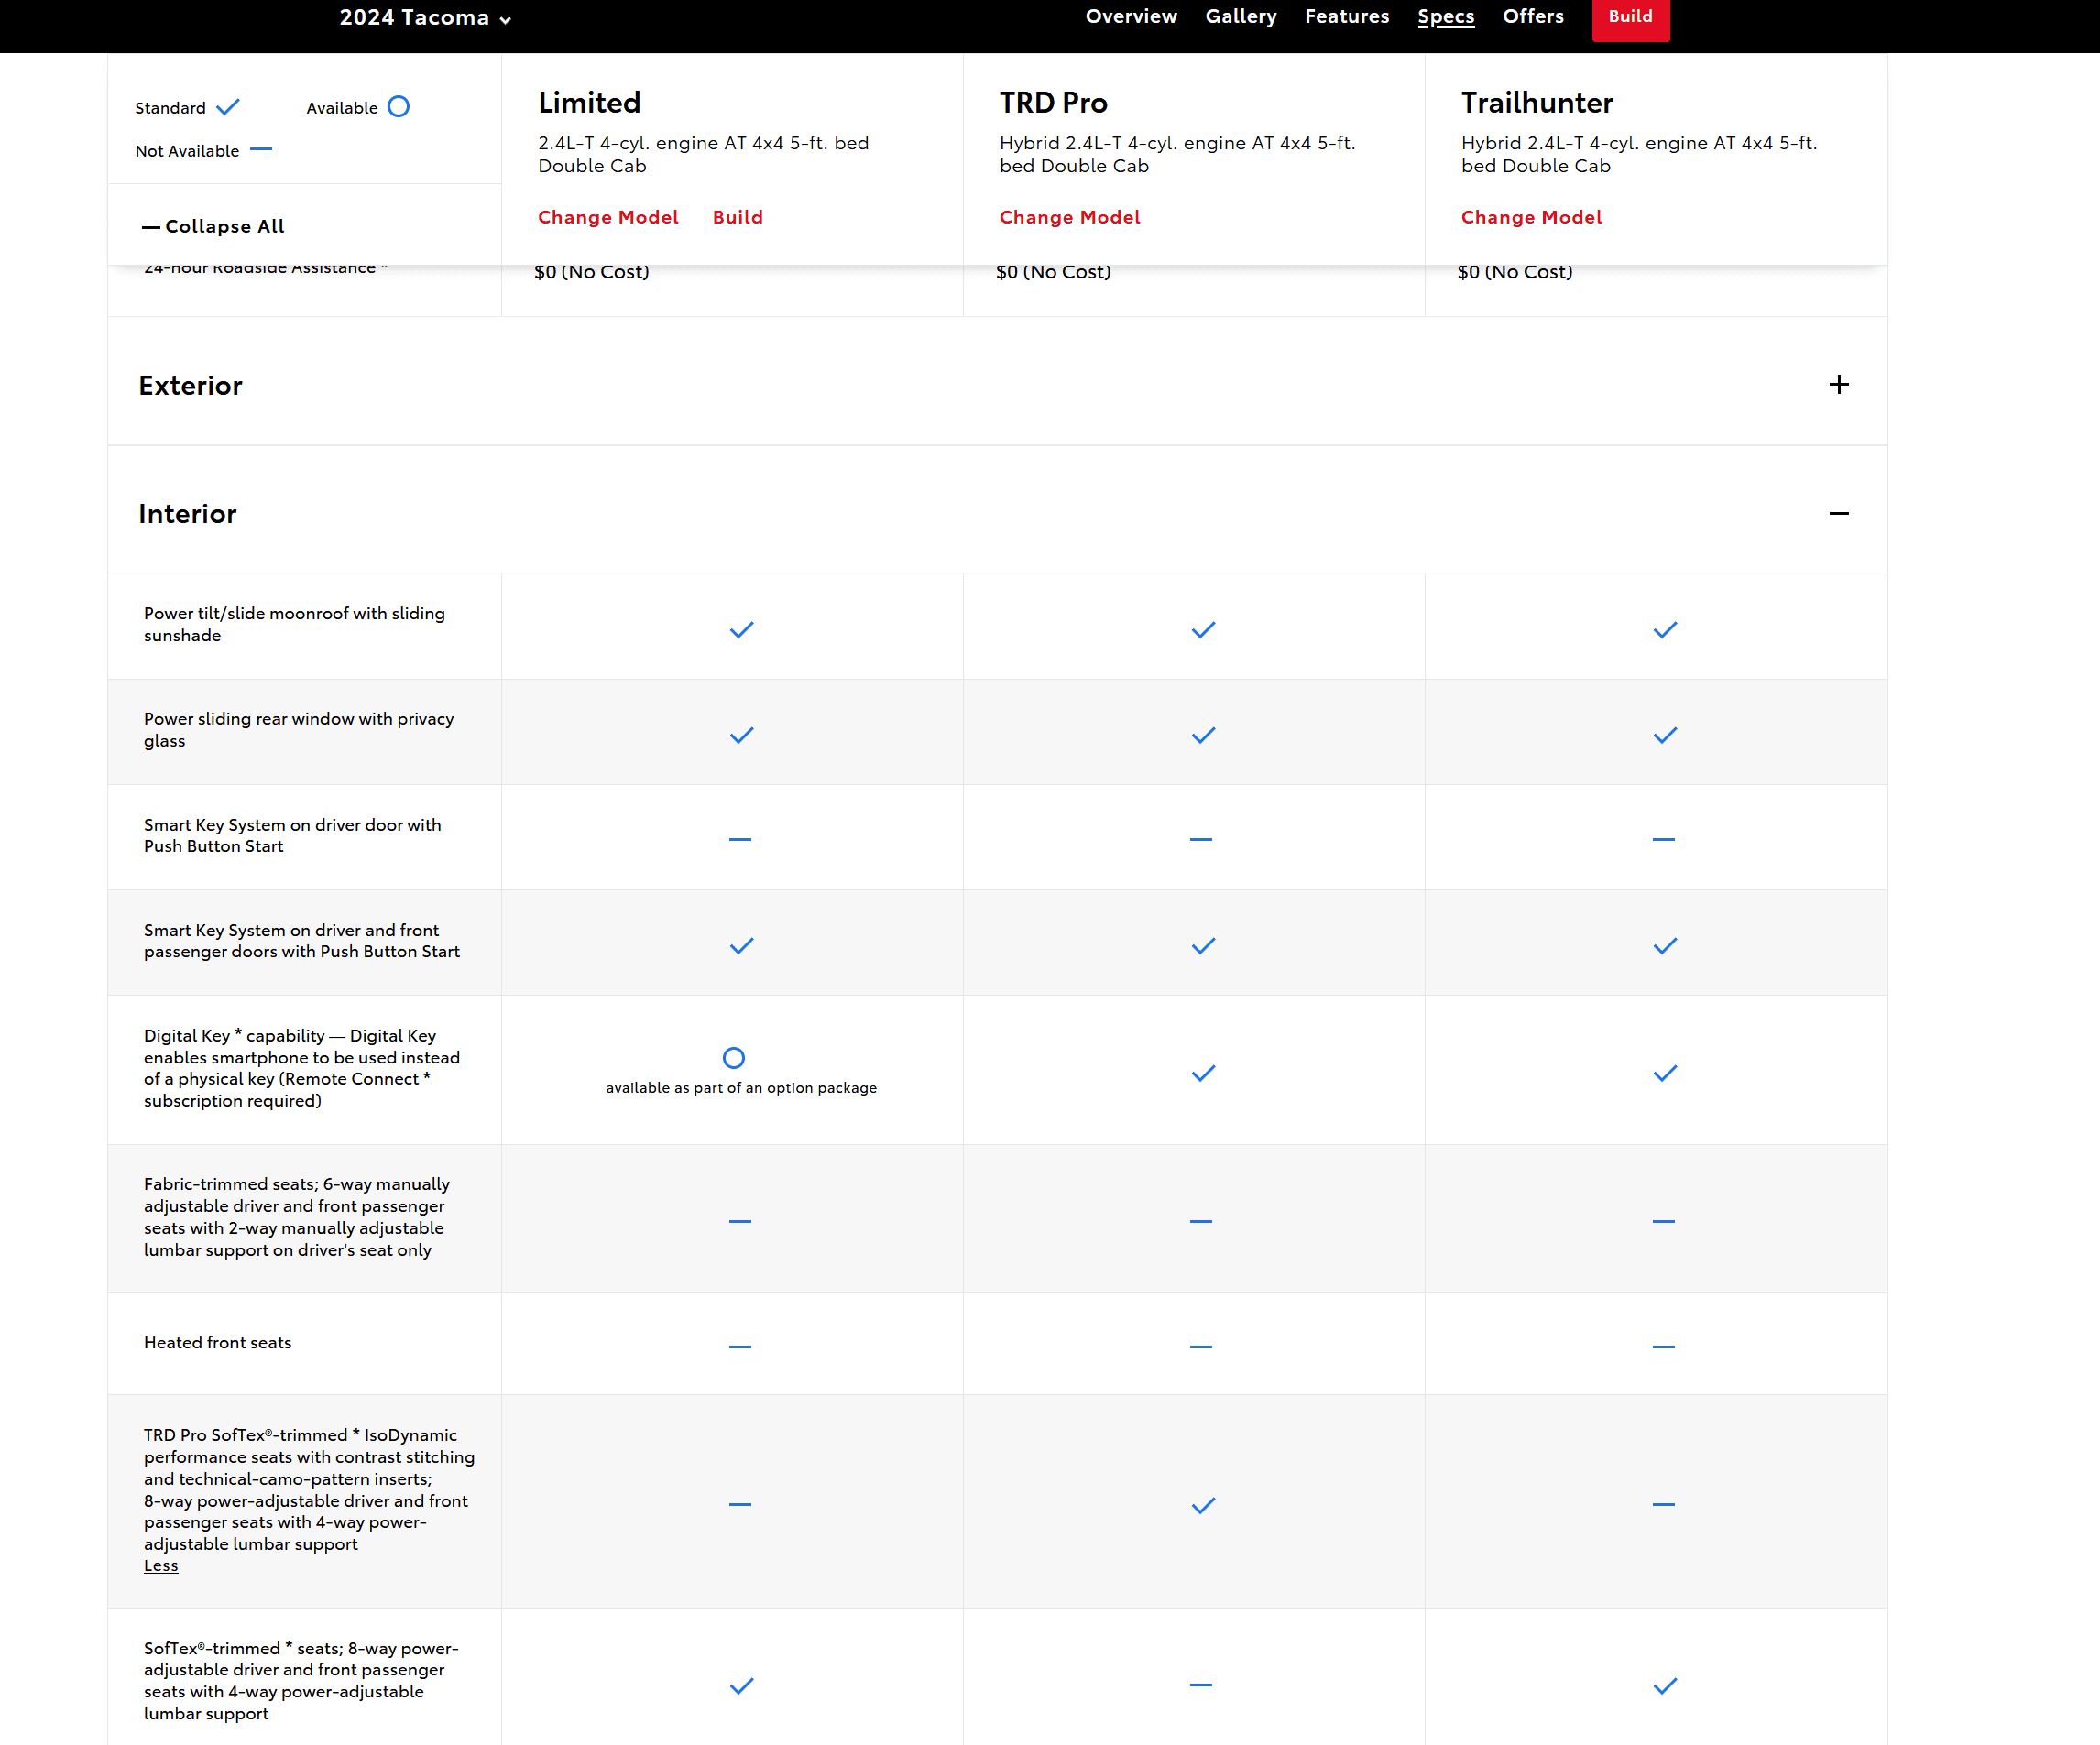Screen dimensions: 2100x1745
Task: Click Change Model under TRD Pro
Action: point(1069,217)
